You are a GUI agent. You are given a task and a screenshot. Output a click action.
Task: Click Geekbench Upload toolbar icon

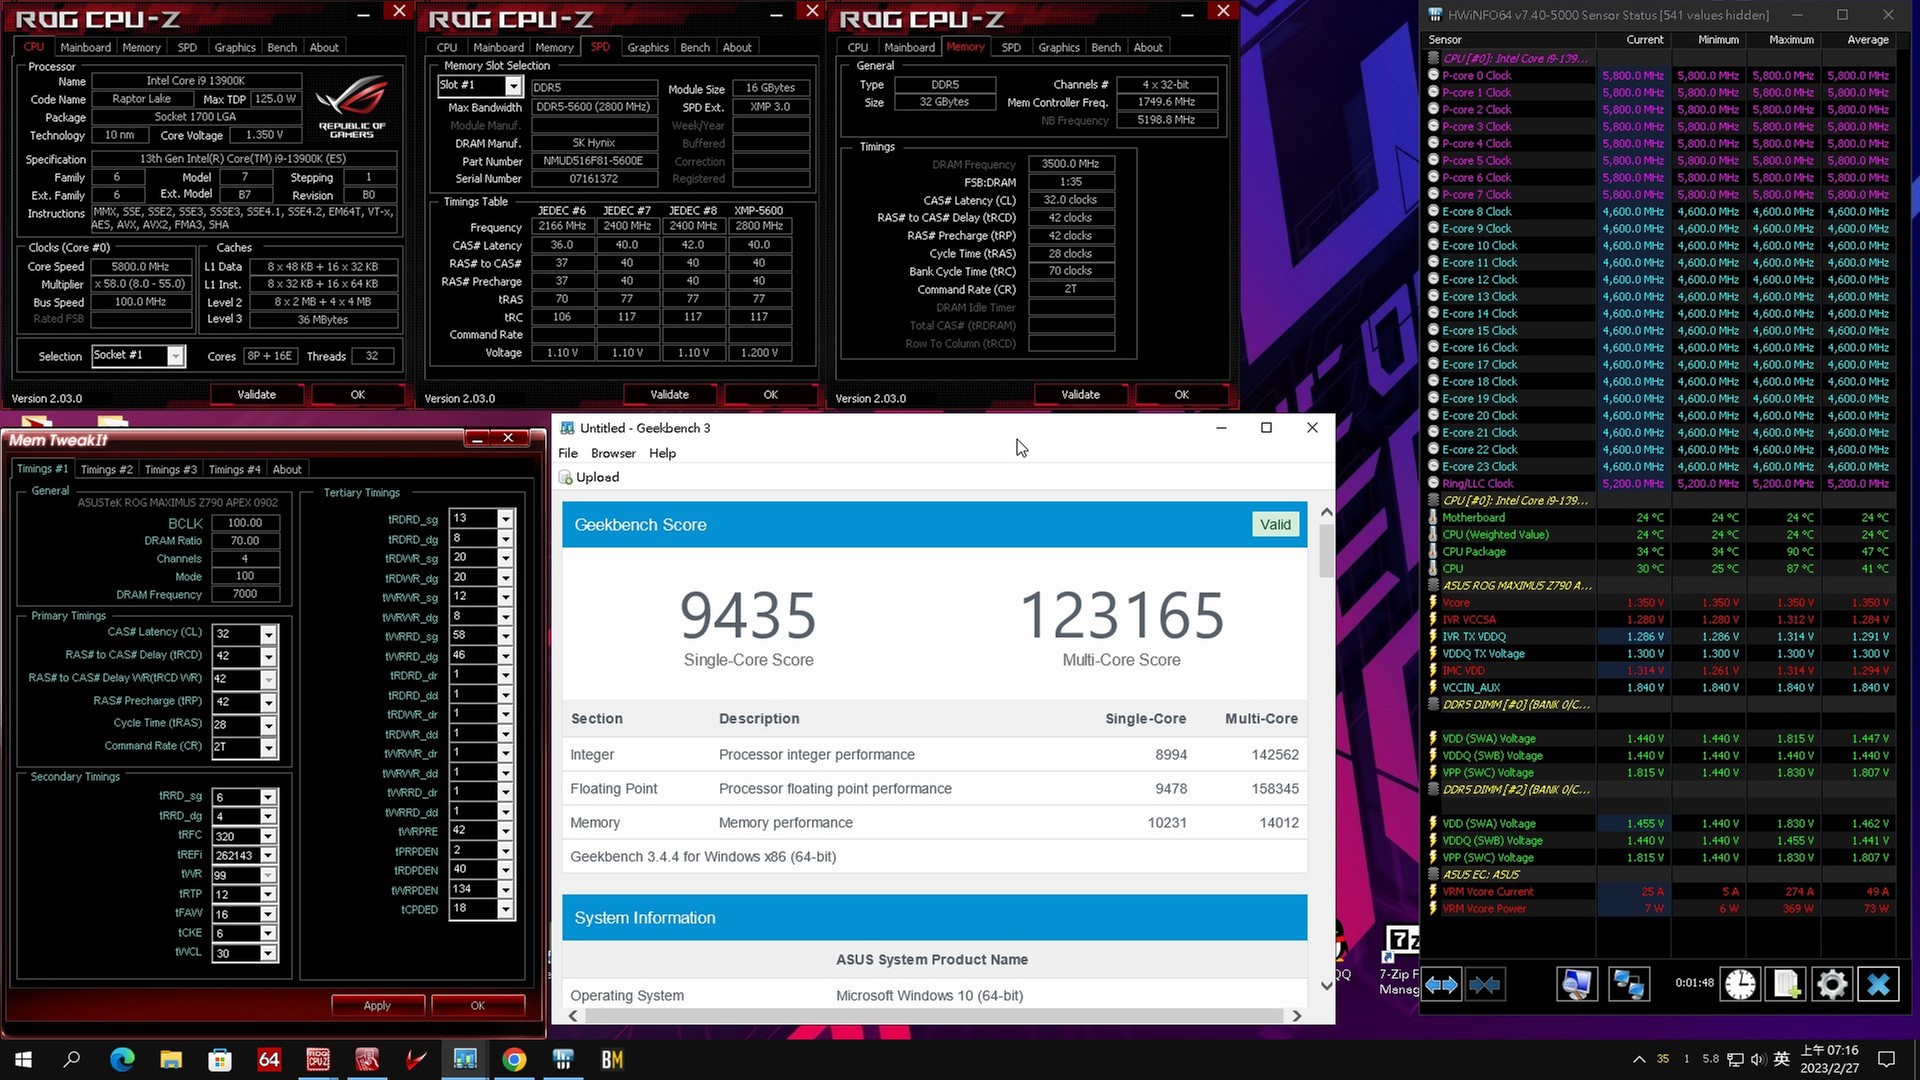click(x=566, y=477)
